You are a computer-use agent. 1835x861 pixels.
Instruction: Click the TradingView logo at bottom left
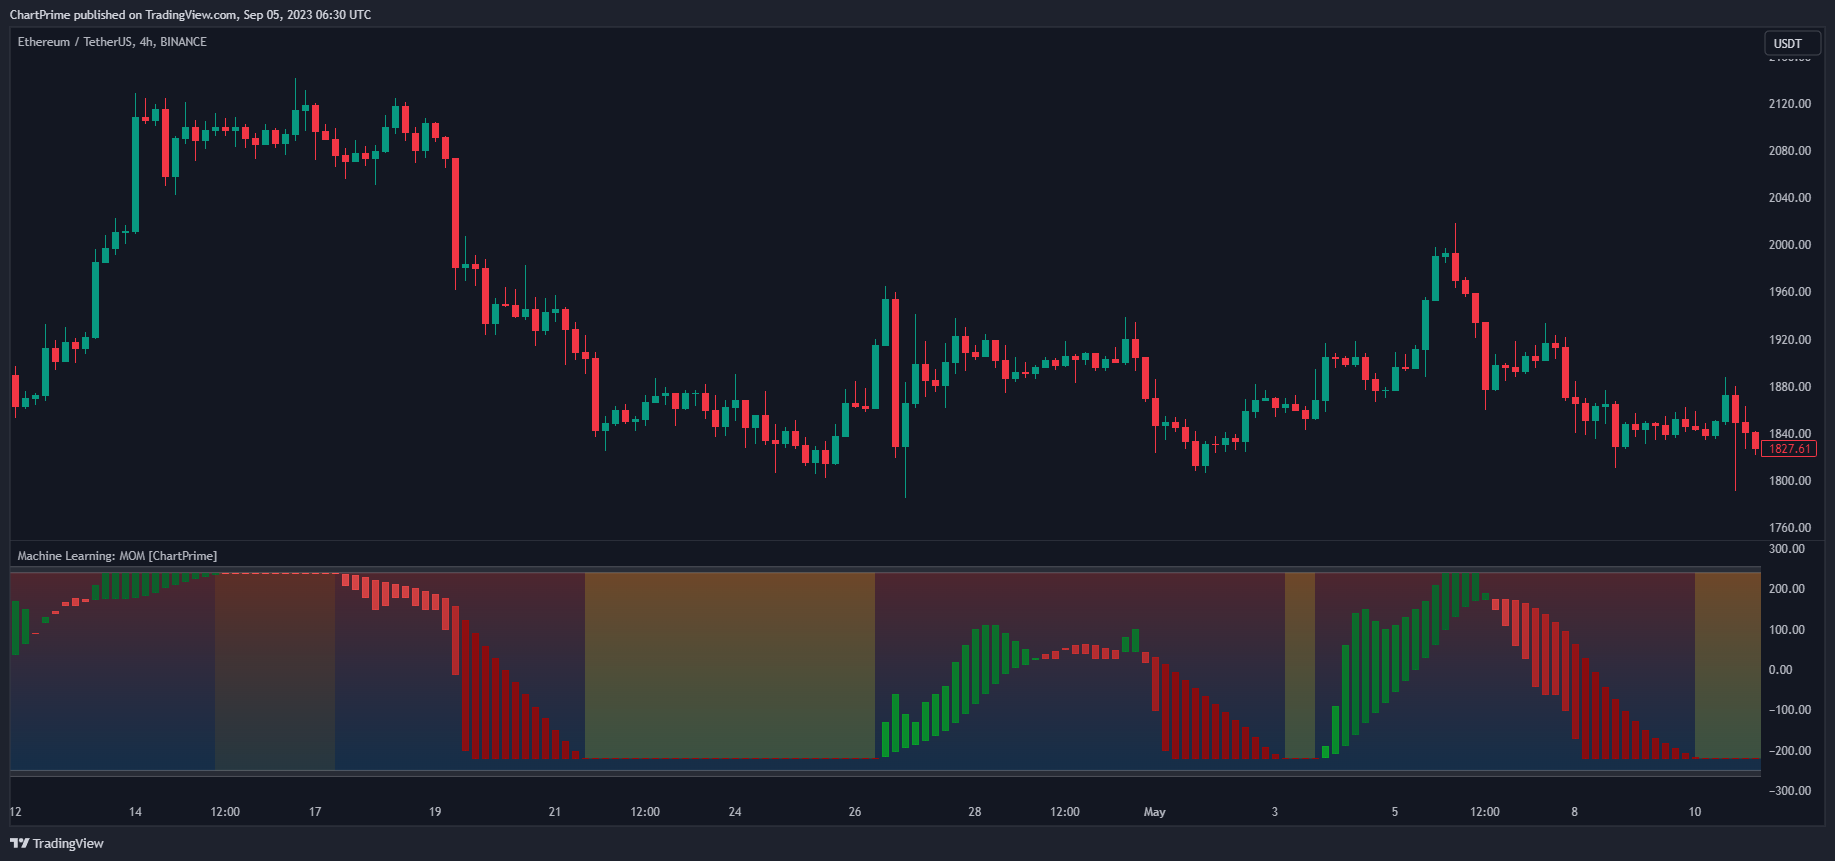57,843
